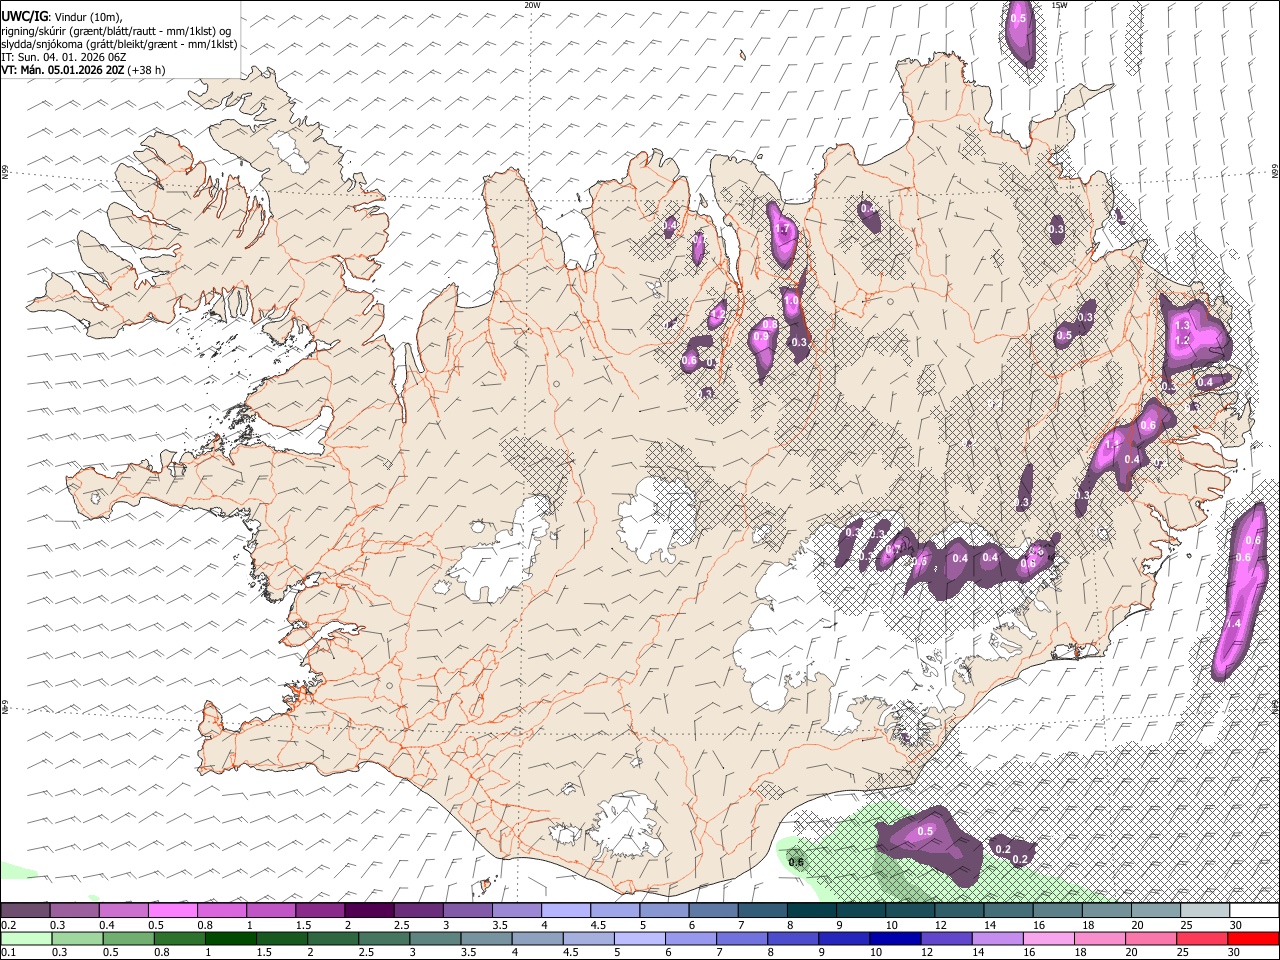Select the top-row legend swatch labeled 16
Viewport: 1280px width, 960px height.
tap(1057, 911)
